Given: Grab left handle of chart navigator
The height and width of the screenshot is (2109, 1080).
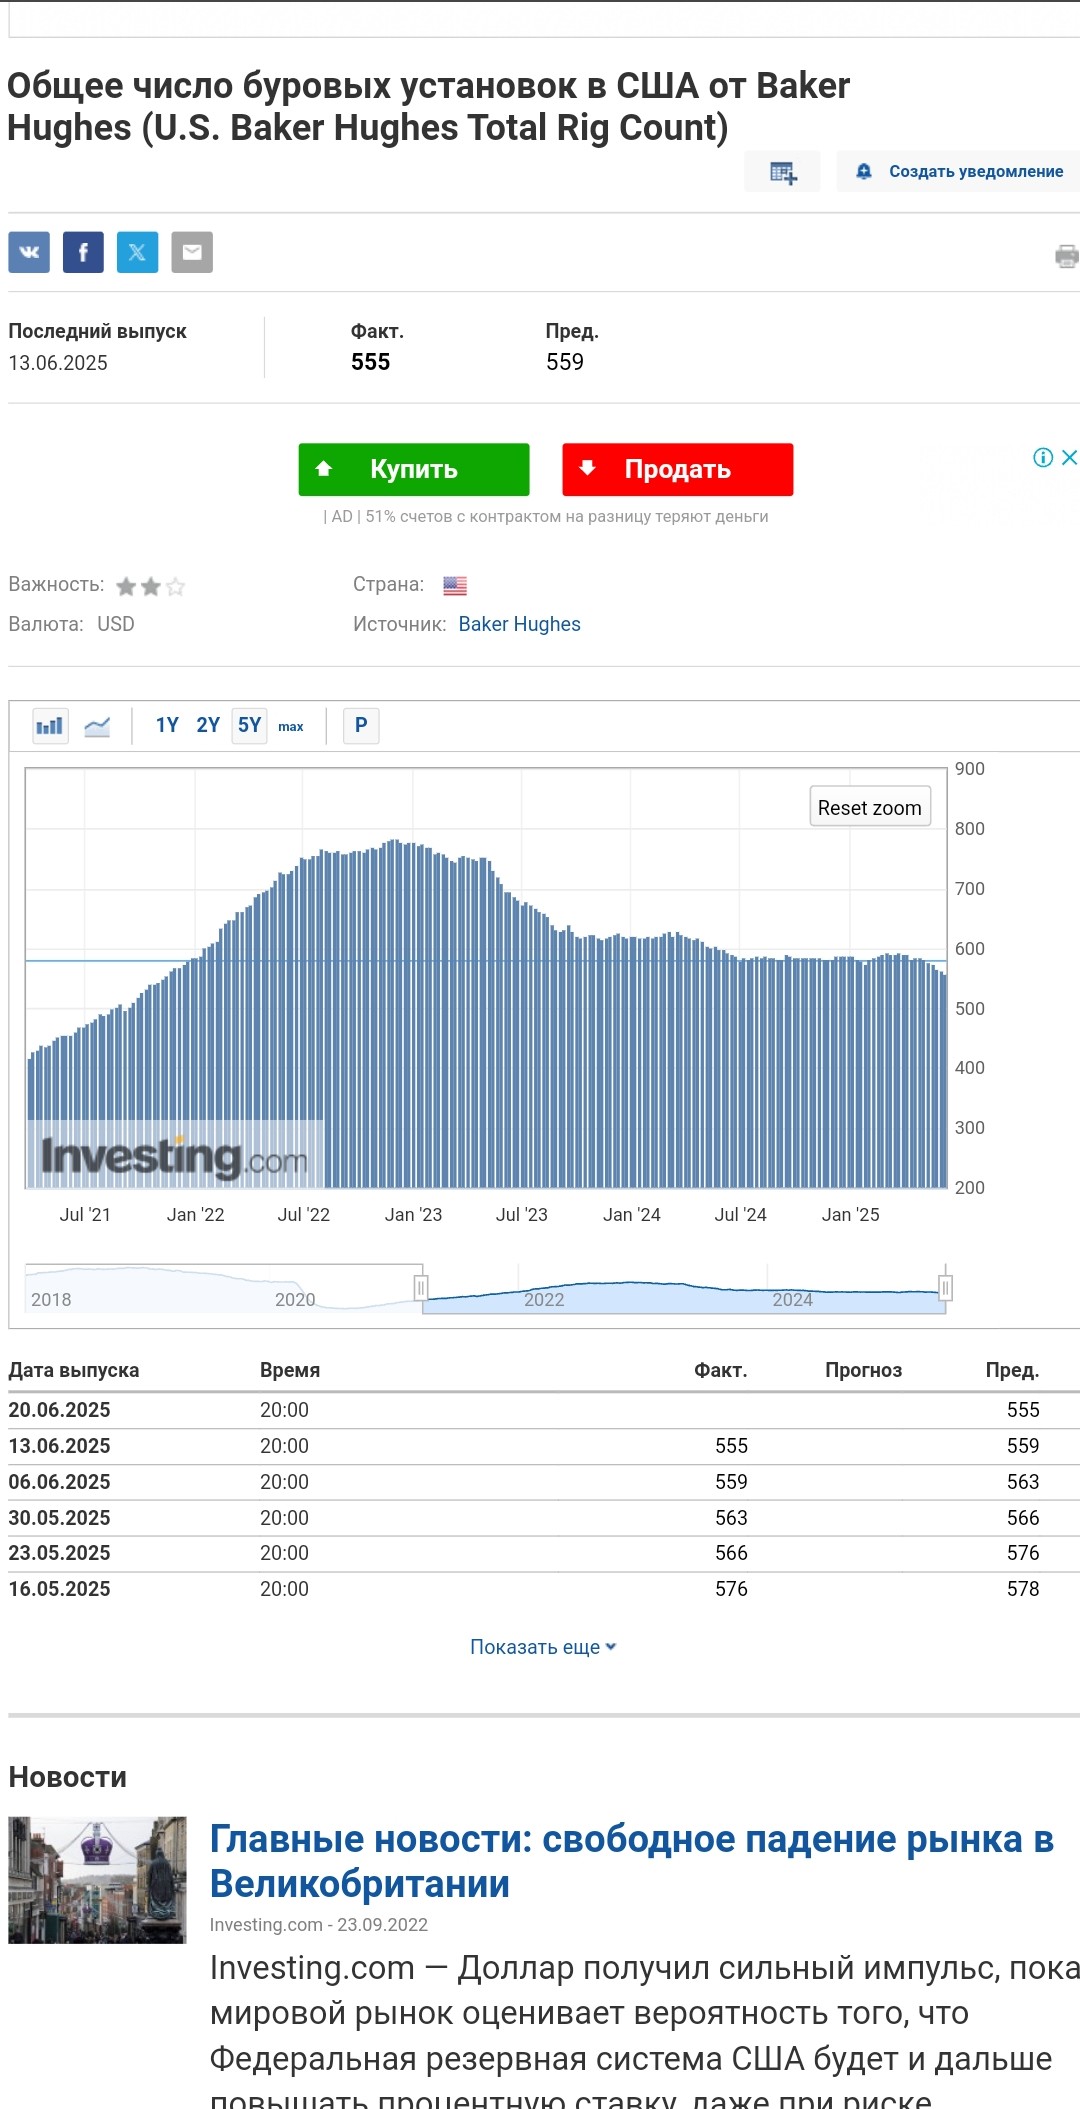Looking at the screenshot, I should (x=421, y=1288).
